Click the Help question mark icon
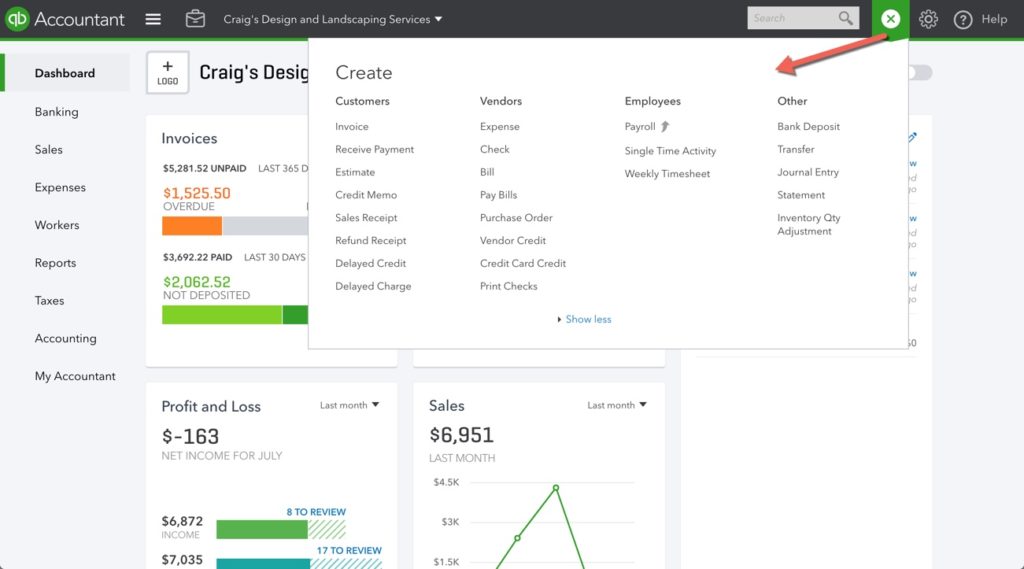Viewport: 1024px width, 569px height. [963, 20]
